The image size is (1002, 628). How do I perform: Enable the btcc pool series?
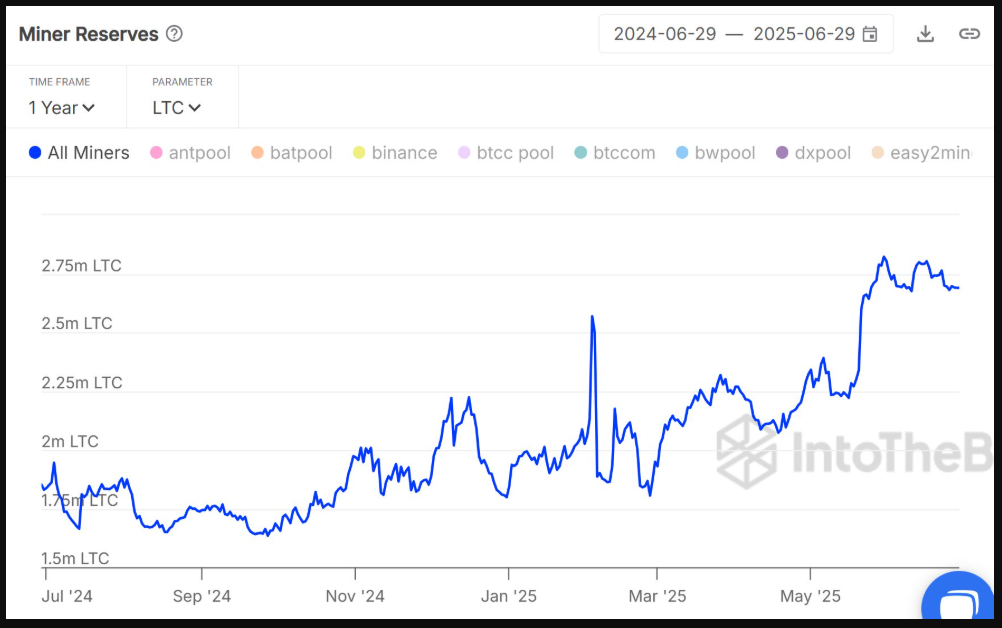click(505, 153)
